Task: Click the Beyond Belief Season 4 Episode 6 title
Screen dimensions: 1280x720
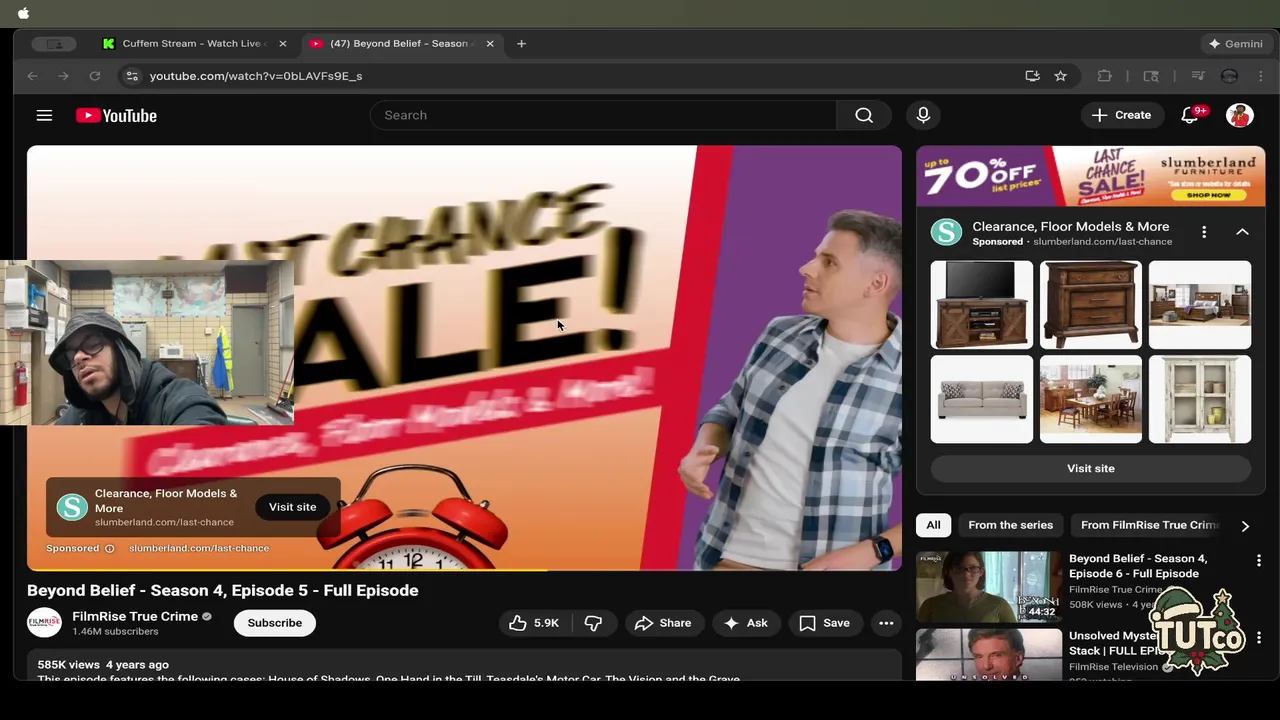Action: click(x=1138, y=566)
